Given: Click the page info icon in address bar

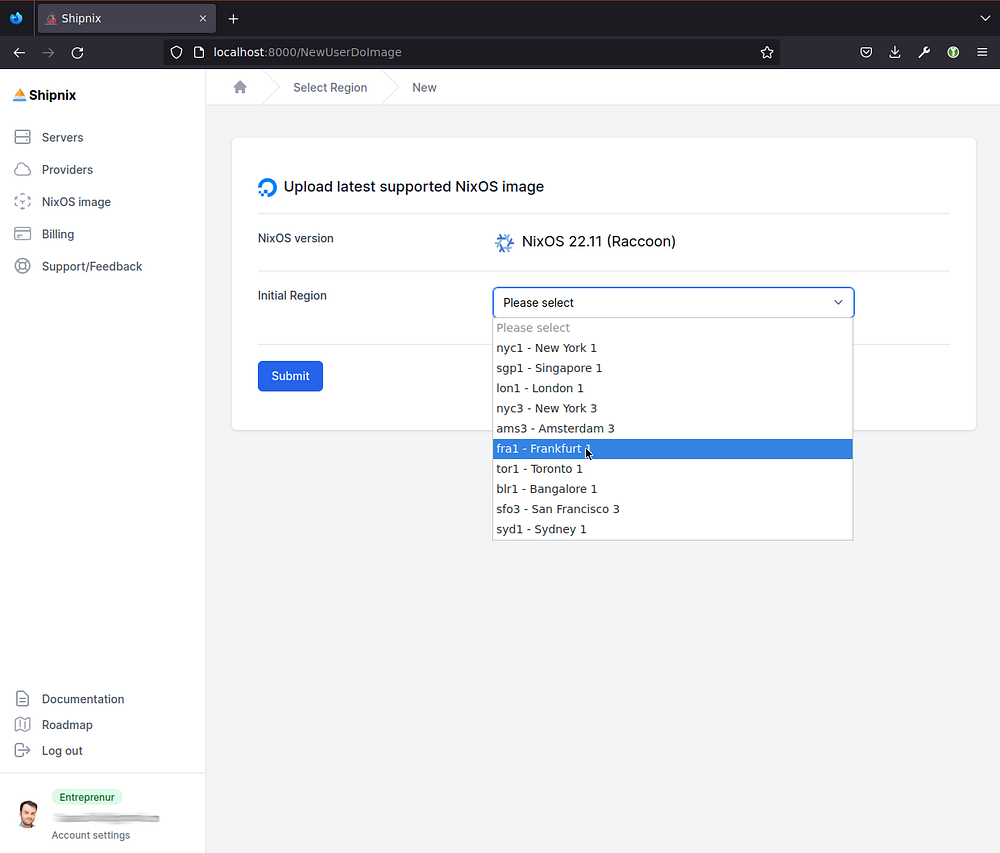Looking at the screenshot, I should point(199,52).
